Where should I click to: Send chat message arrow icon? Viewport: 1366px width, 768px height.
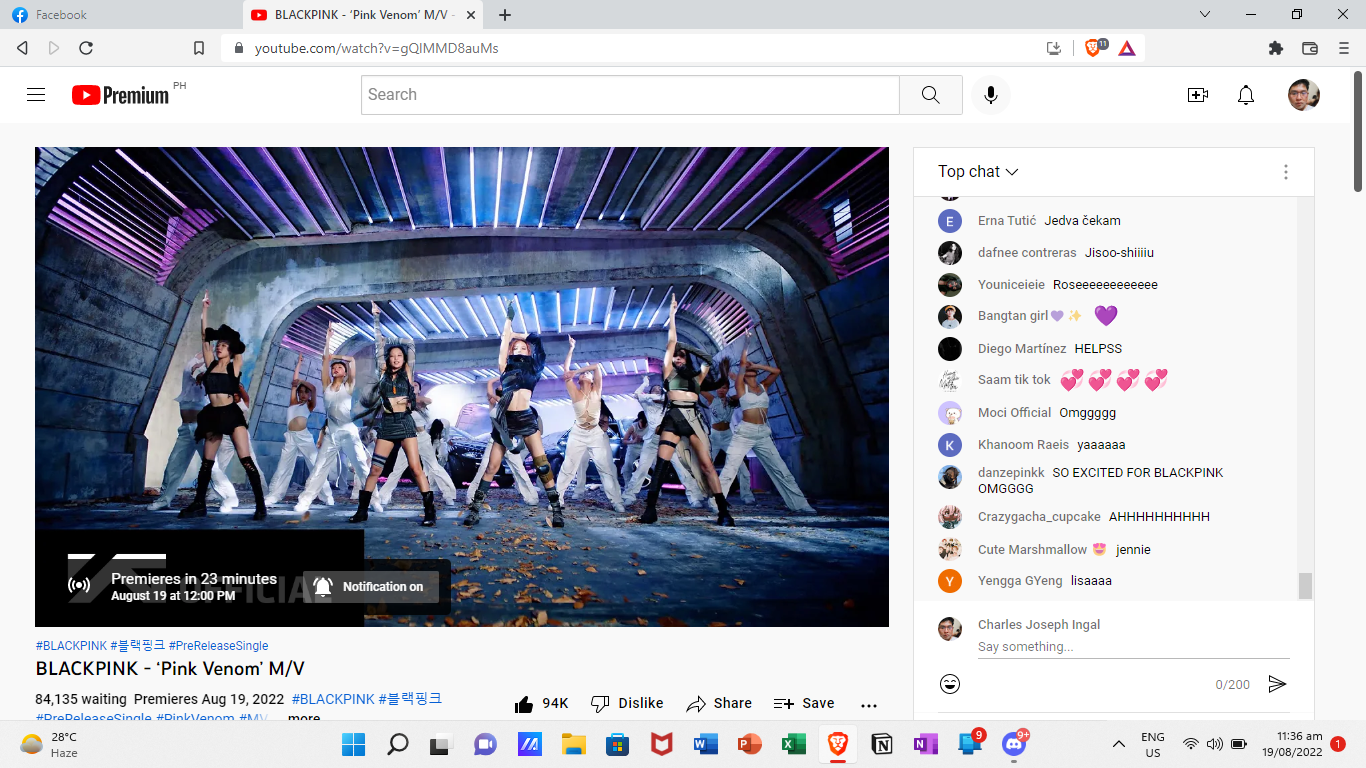tap(1277, 684)
